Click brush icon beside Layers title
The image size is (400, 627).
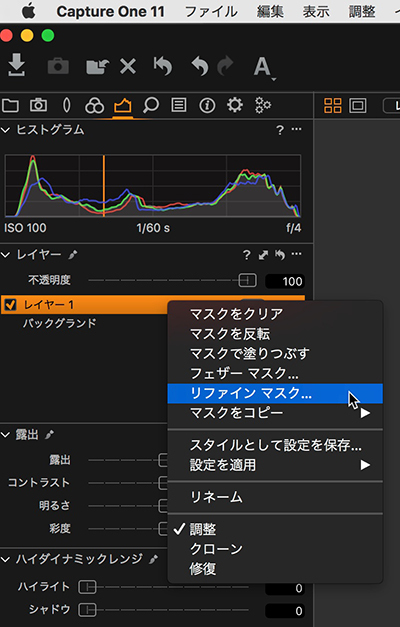pyautogui.click(x=72, y=255)
